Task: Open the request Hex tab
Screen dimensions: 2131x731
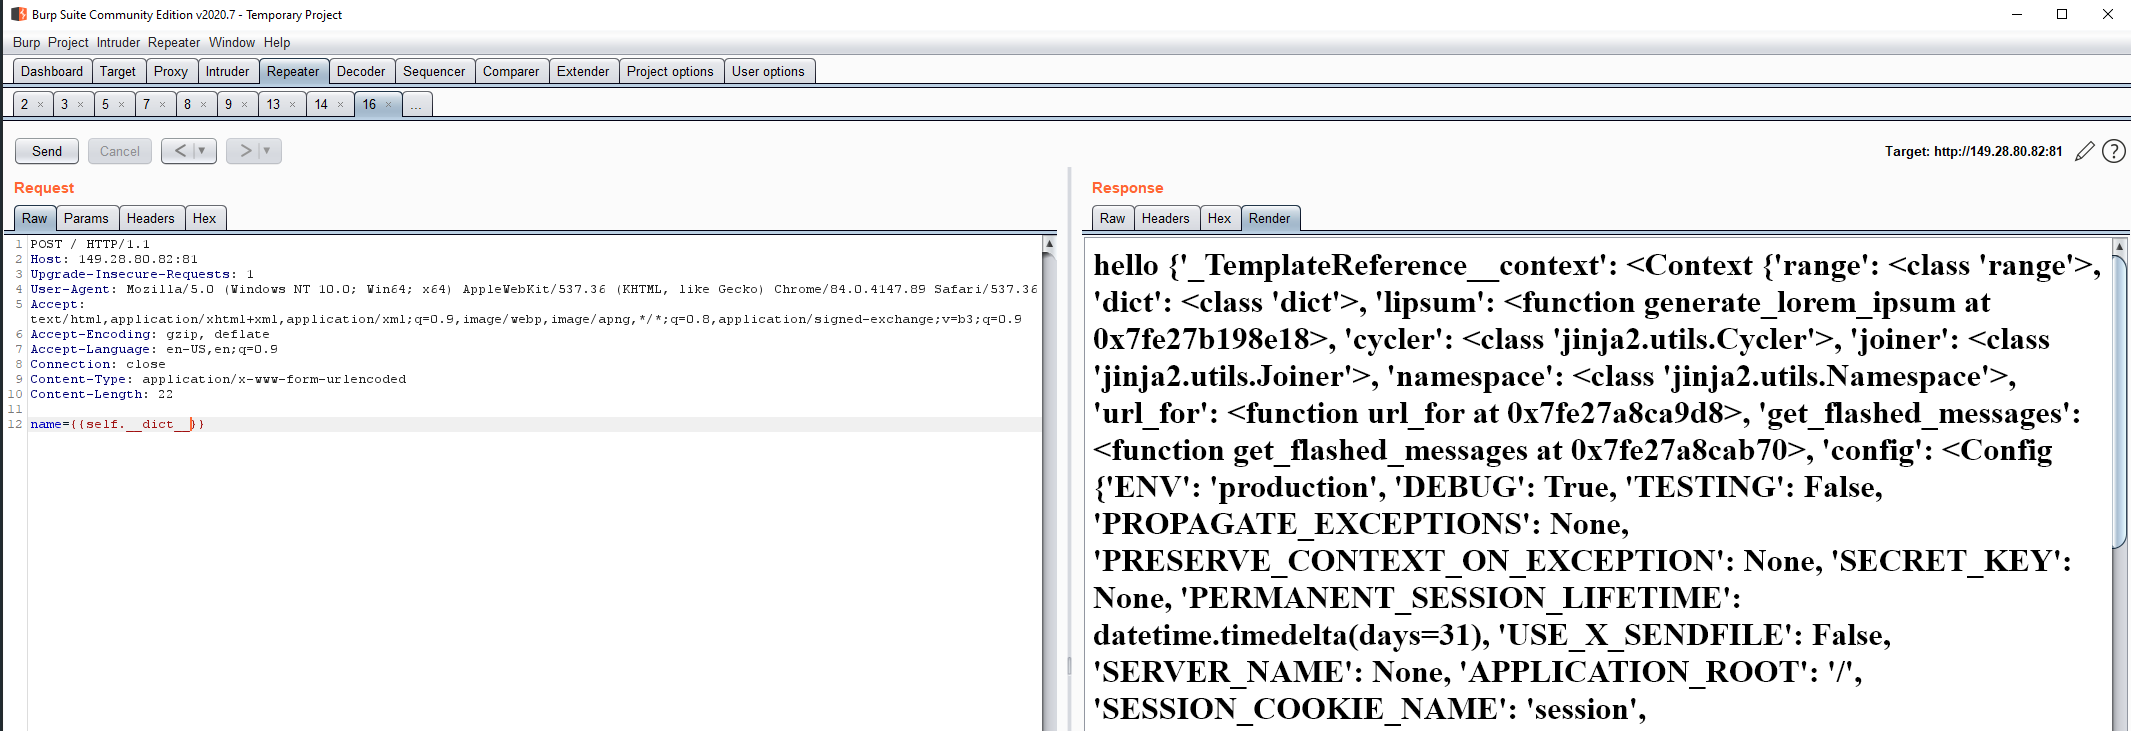Action: (x=204, y=218)
